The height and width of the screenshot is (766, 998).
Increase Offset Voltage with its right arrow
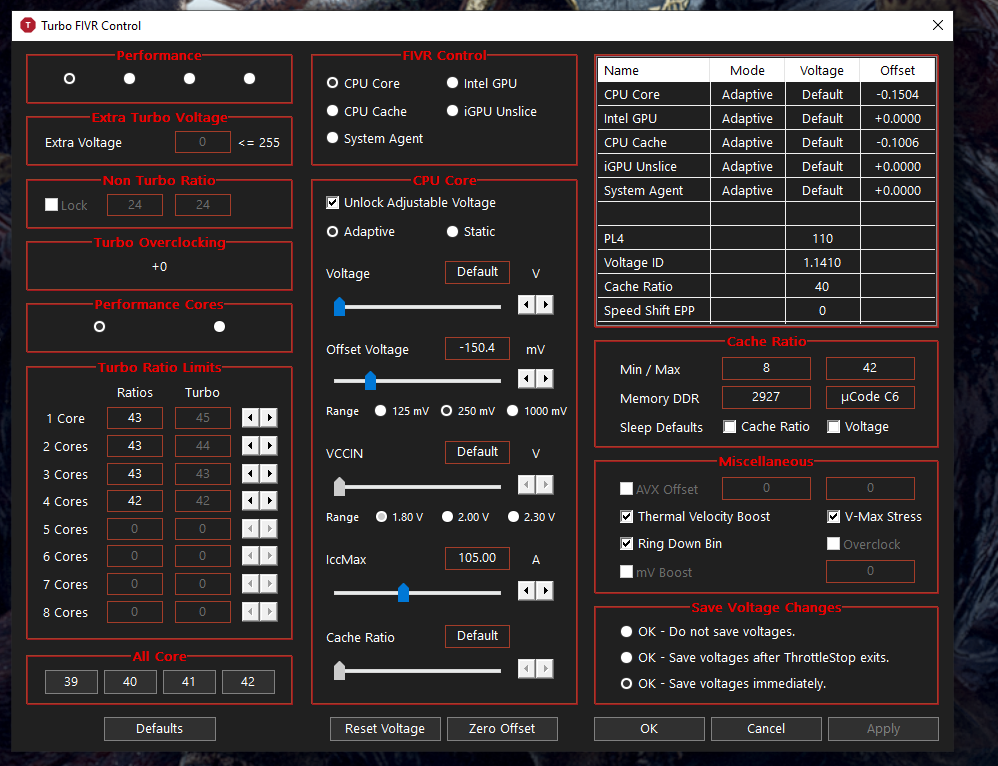545,379
